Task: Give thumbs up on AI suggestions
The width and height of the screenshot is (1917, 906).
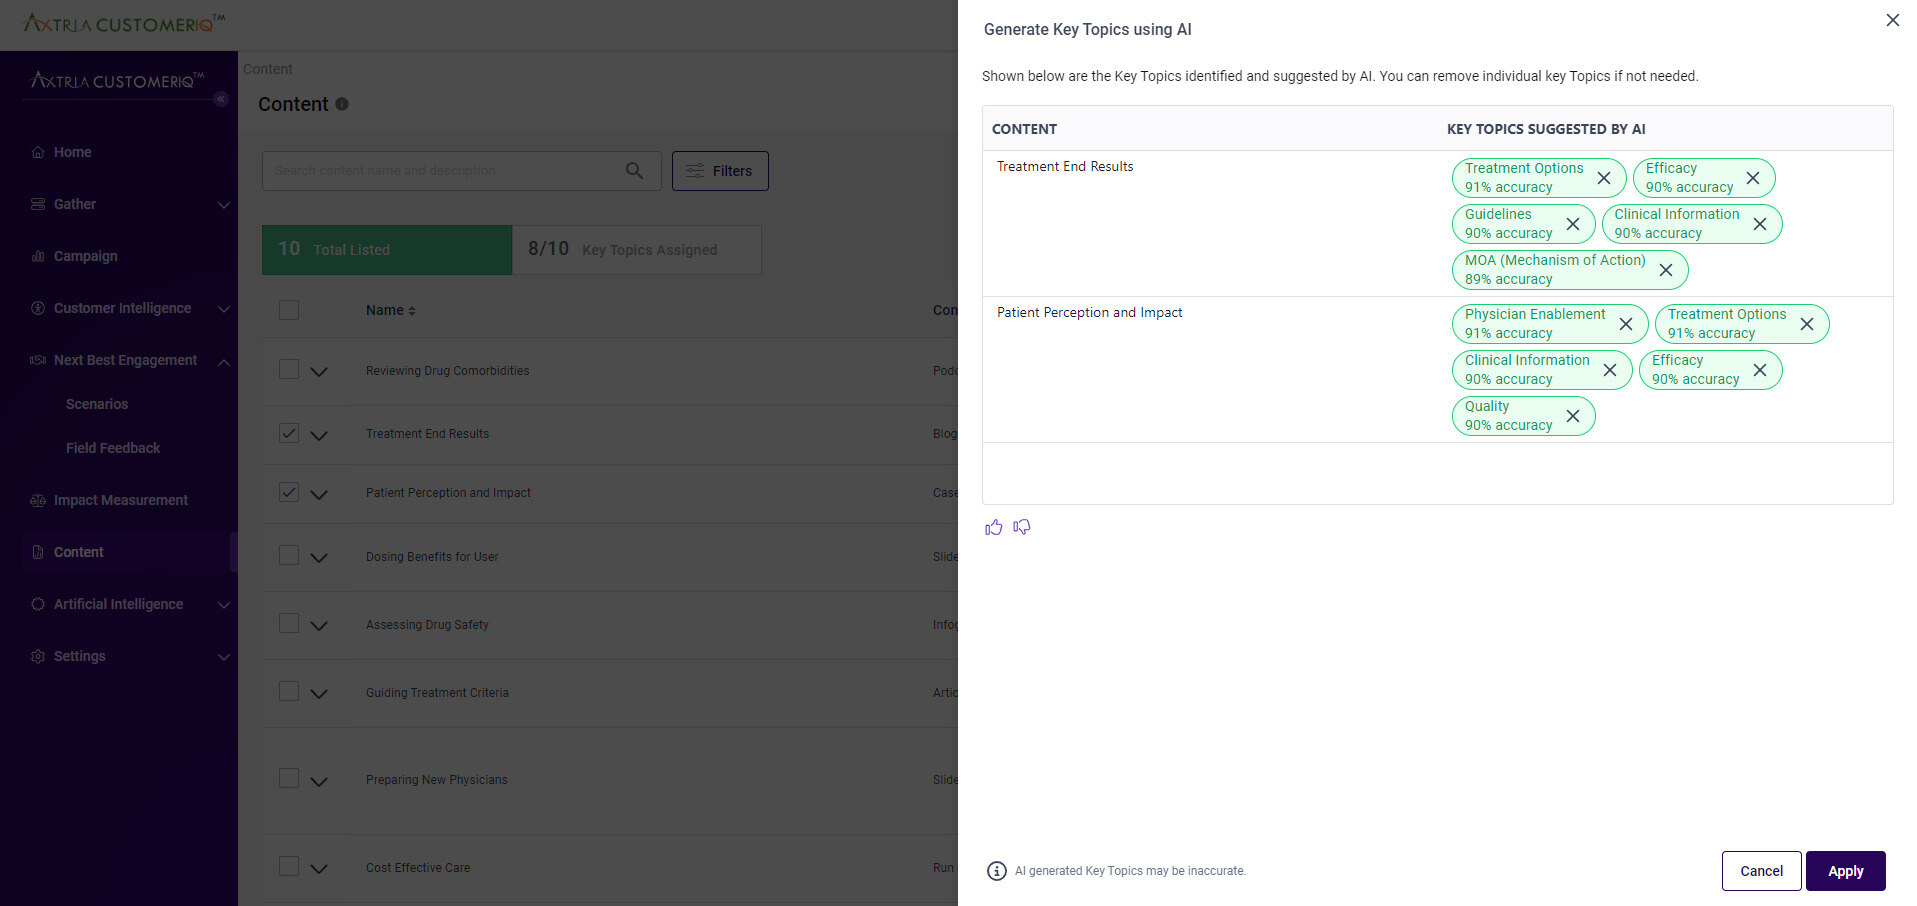Action: coord(993,527)
